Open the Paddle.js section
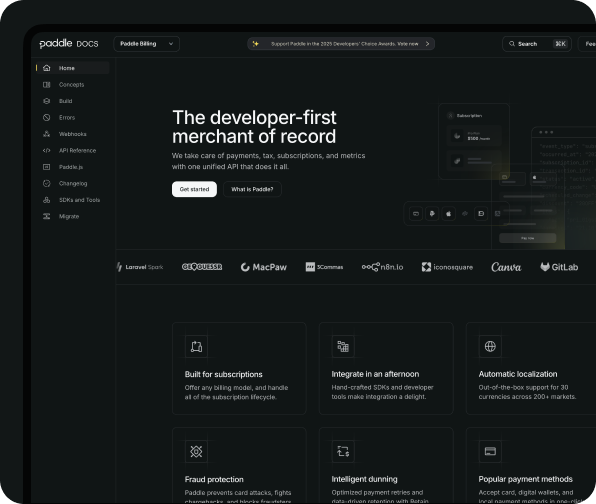The image size is (596, 504). [x=71, y=167]
